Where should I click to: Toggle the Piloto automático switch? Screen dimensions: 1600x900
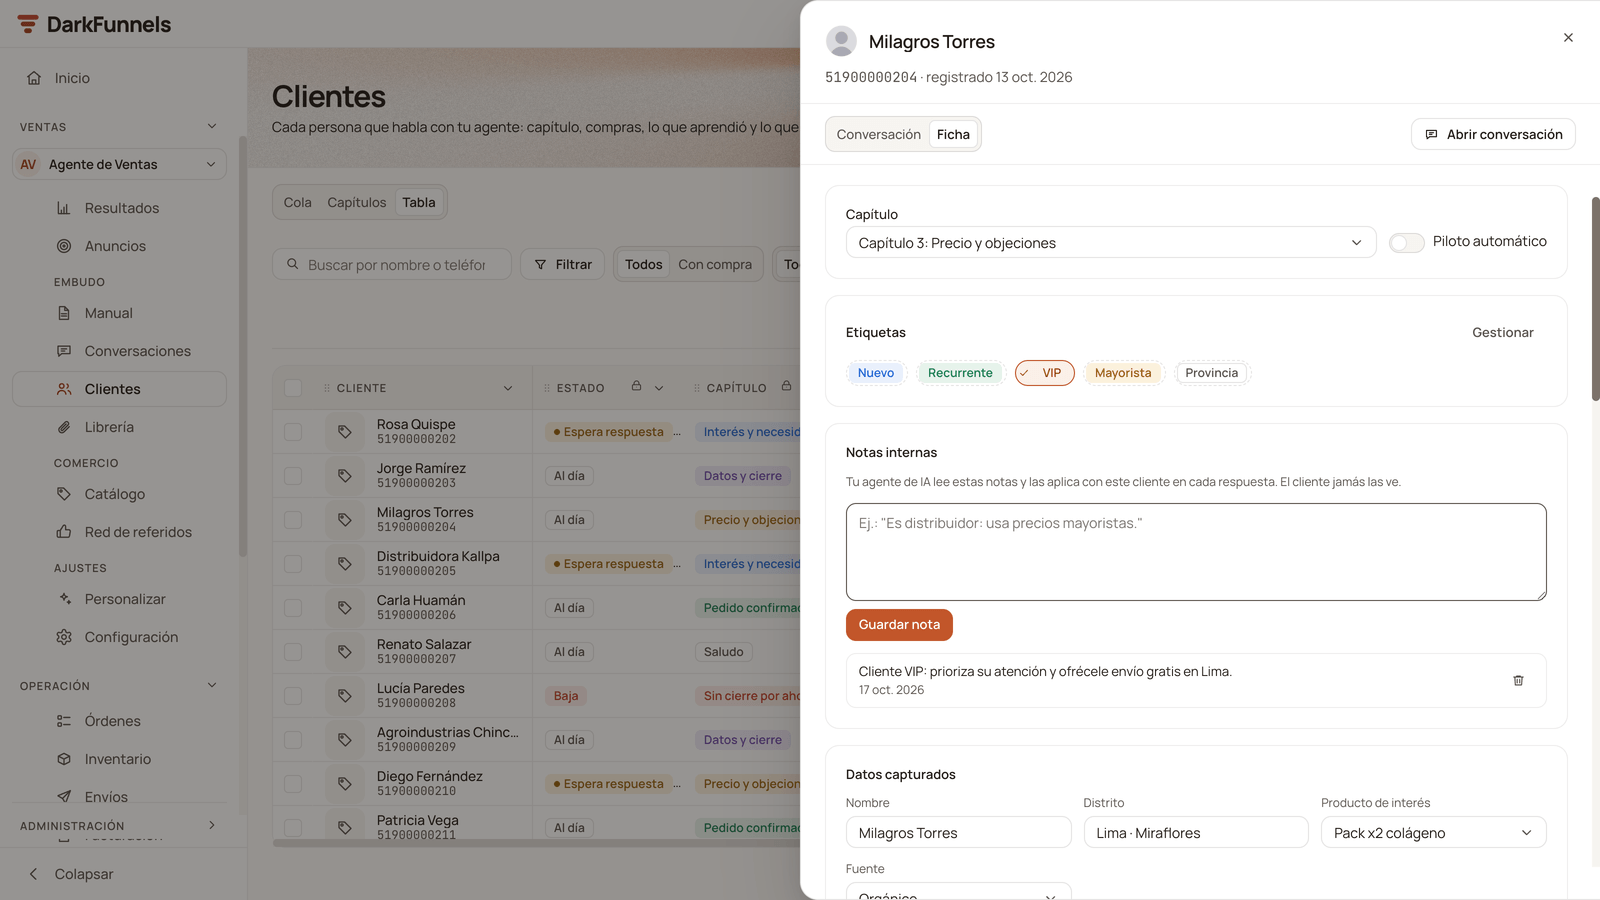(1406, 243)
